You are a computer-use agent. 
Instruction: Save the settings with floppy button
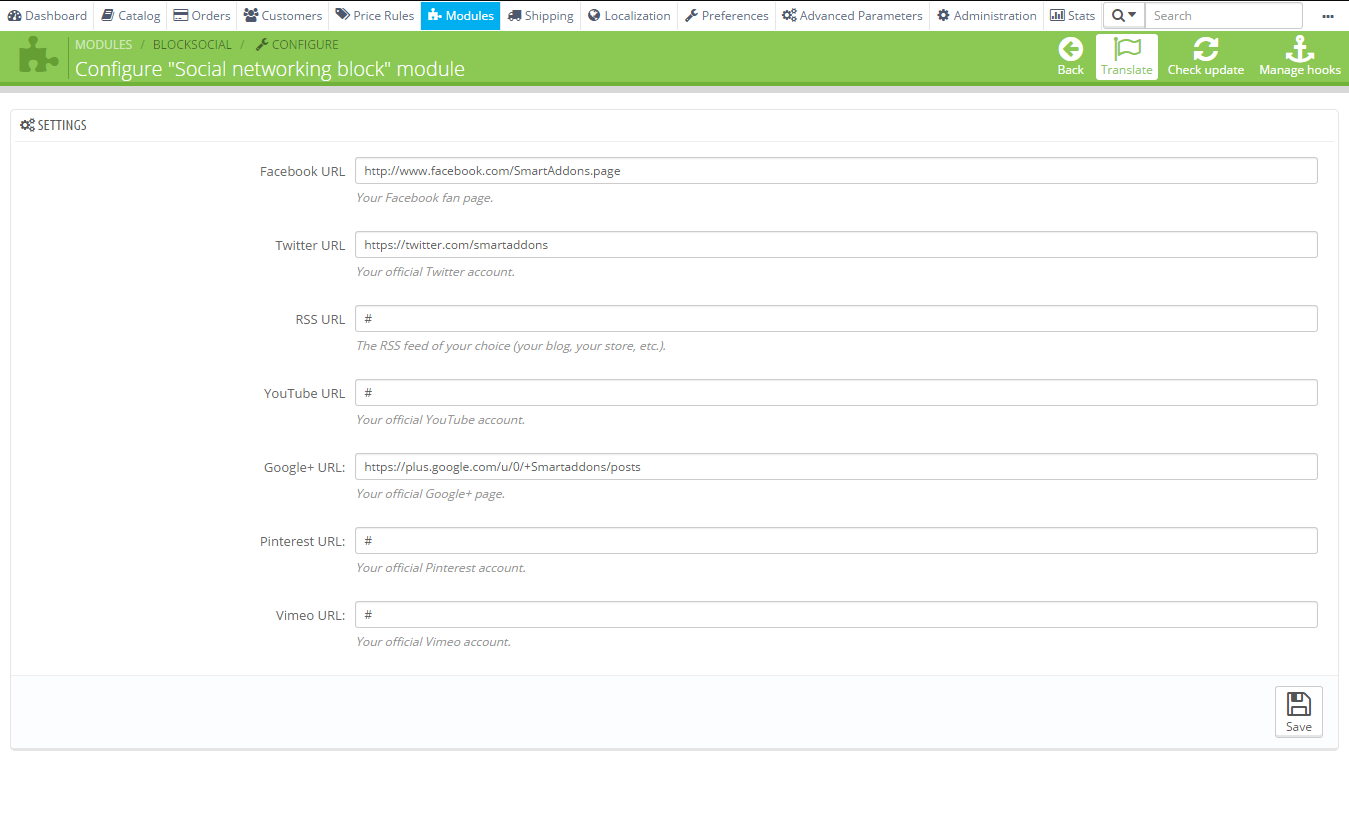pos(1298,712)
